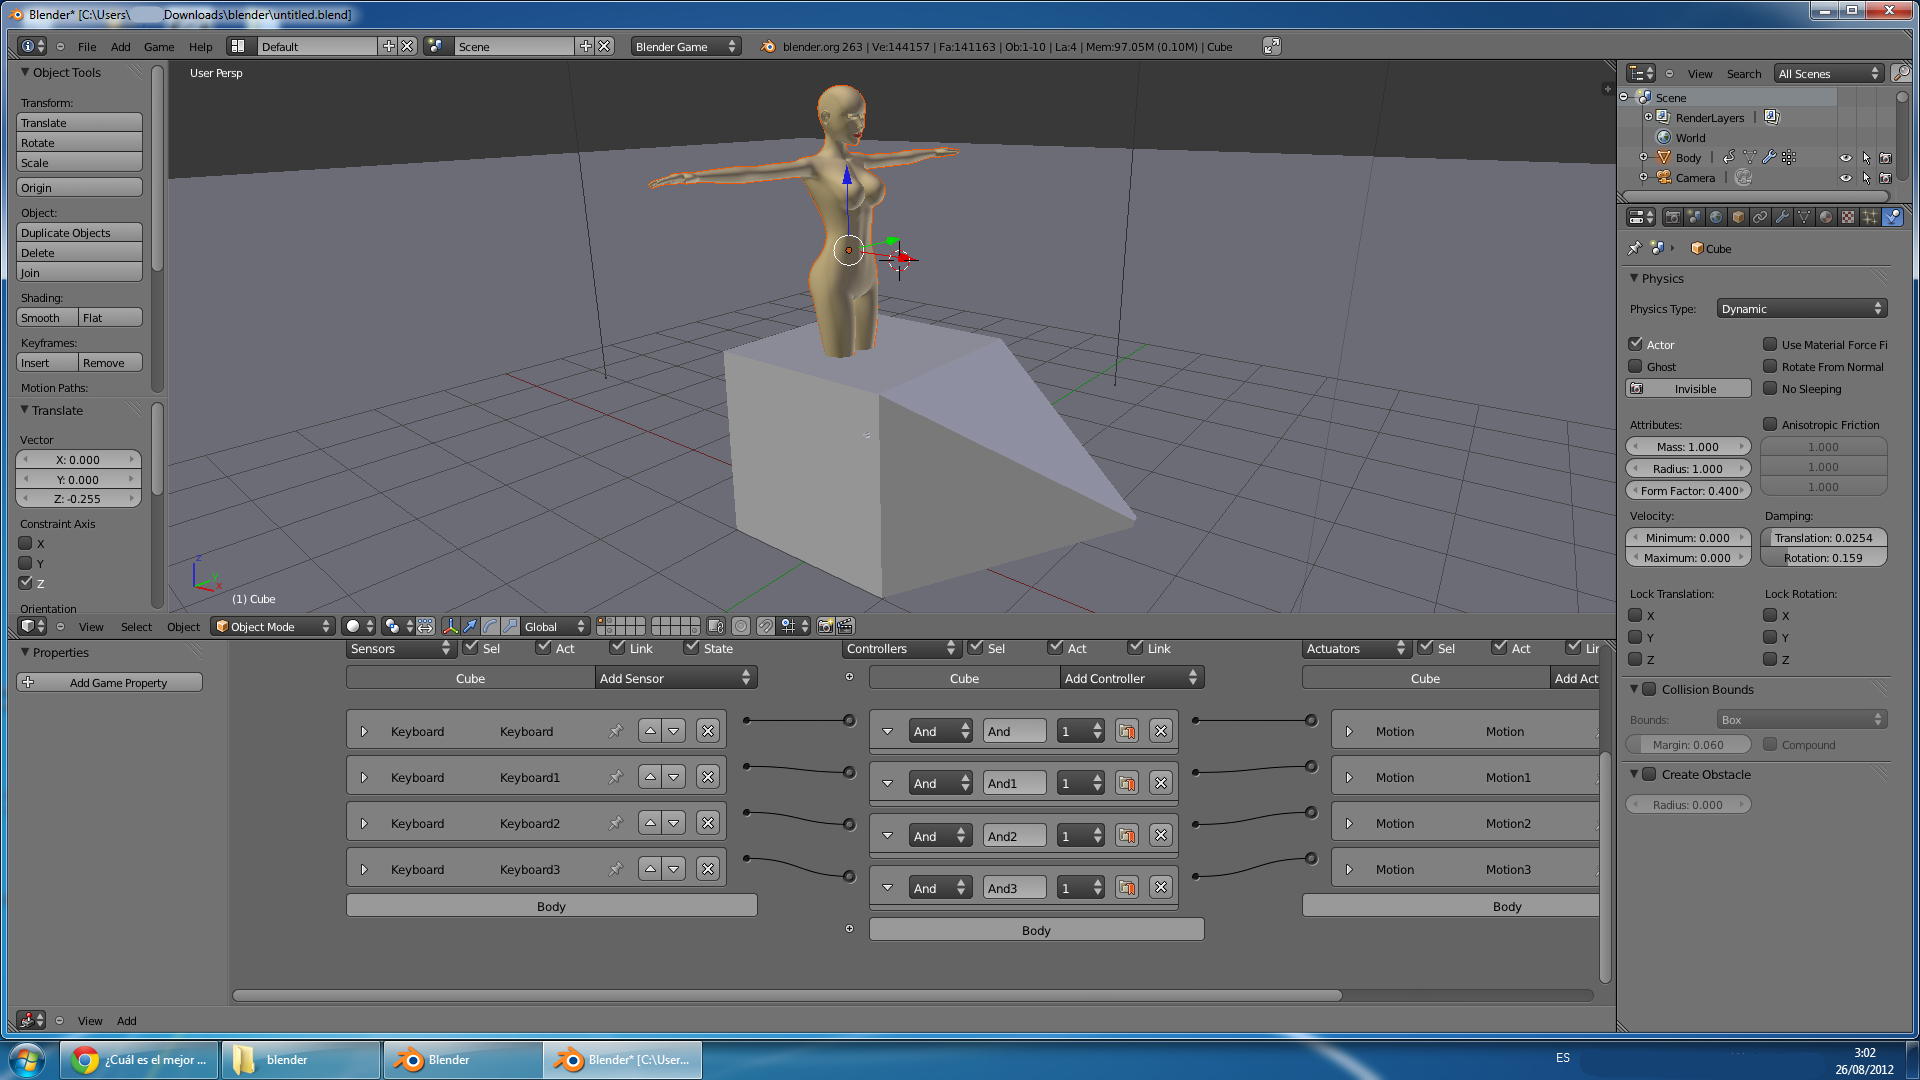Expand the Keyboard1 sensor details

point(364,778)
